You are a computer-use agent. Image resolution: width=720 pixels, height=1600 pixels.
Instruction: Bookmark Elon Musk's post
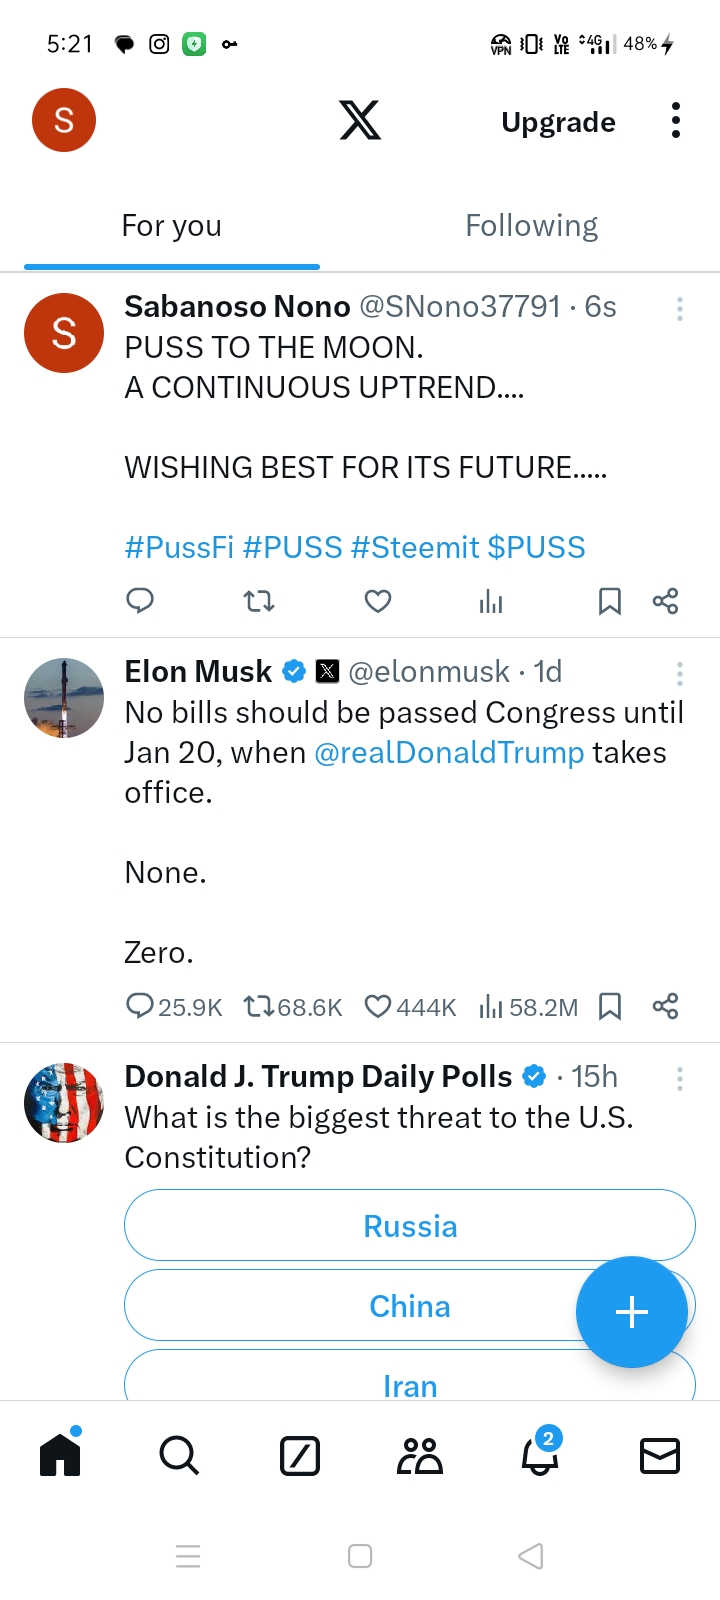coord(609,1006)
